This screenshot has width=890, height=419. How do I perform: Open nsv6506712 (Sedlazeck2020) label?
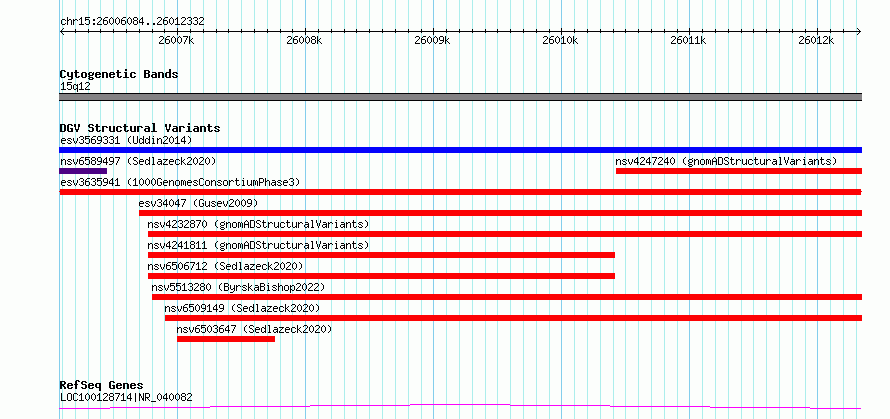225,266
